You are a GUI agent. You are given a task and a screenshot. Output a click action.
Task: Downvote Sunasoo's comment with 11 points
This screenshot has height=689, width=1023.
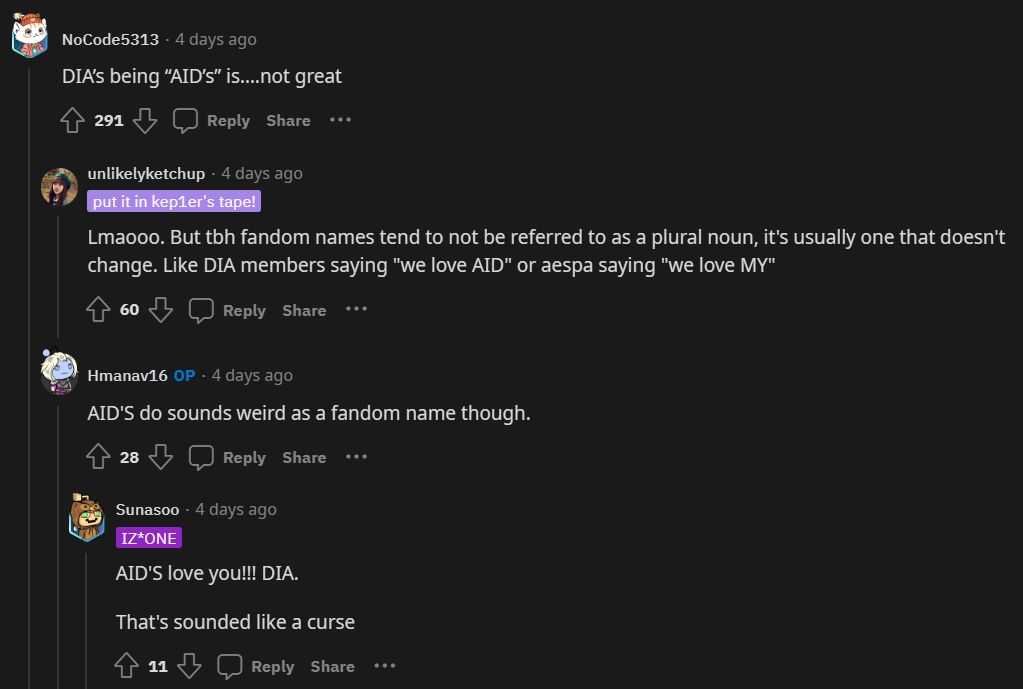point(189,666)
